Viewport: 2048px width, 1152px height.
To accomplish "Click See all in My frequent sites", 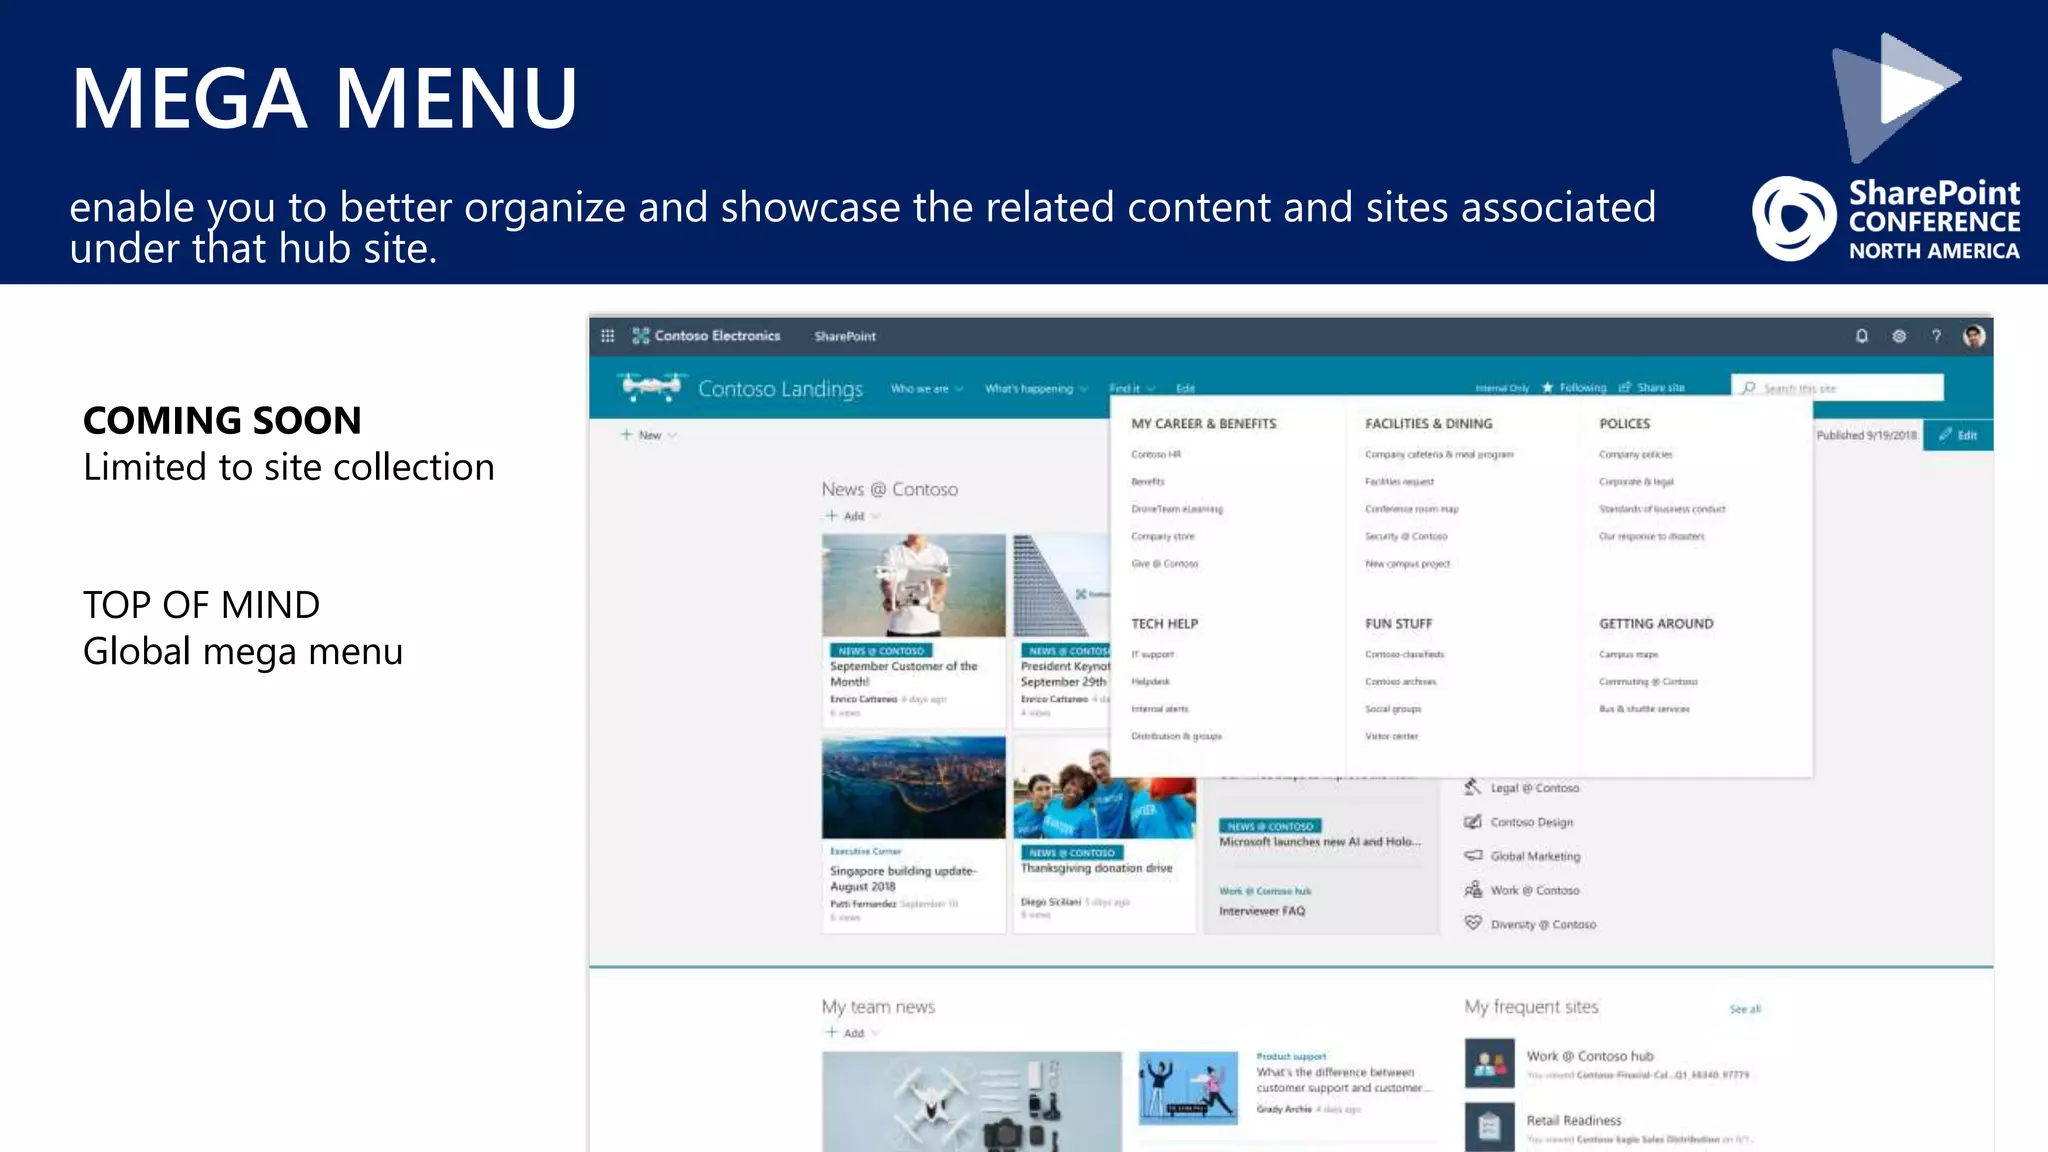I will tap(1745, 1009).
